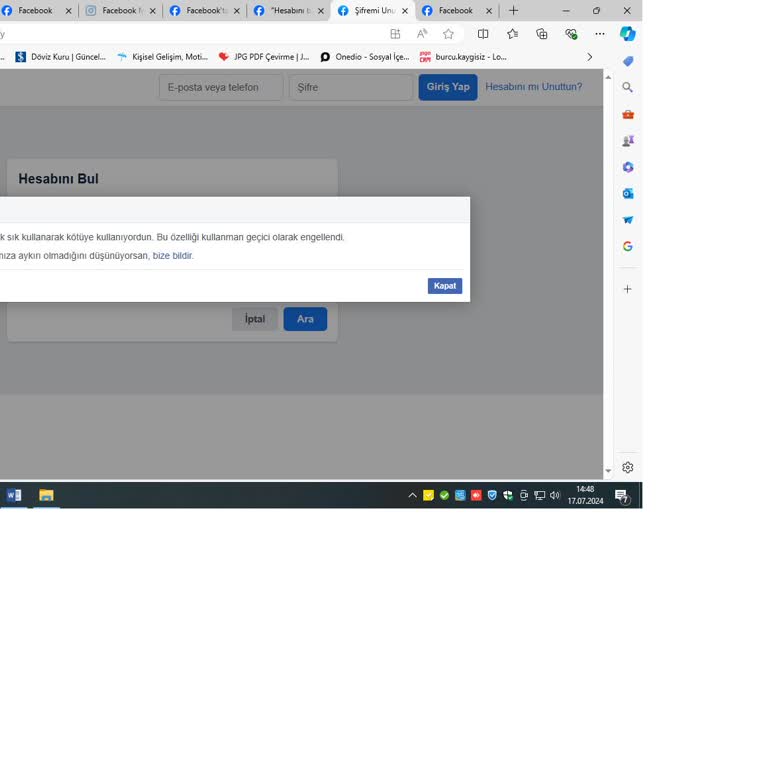Switch to the "Hesabını b... tab
768x768 pixels.
[288, 10]
